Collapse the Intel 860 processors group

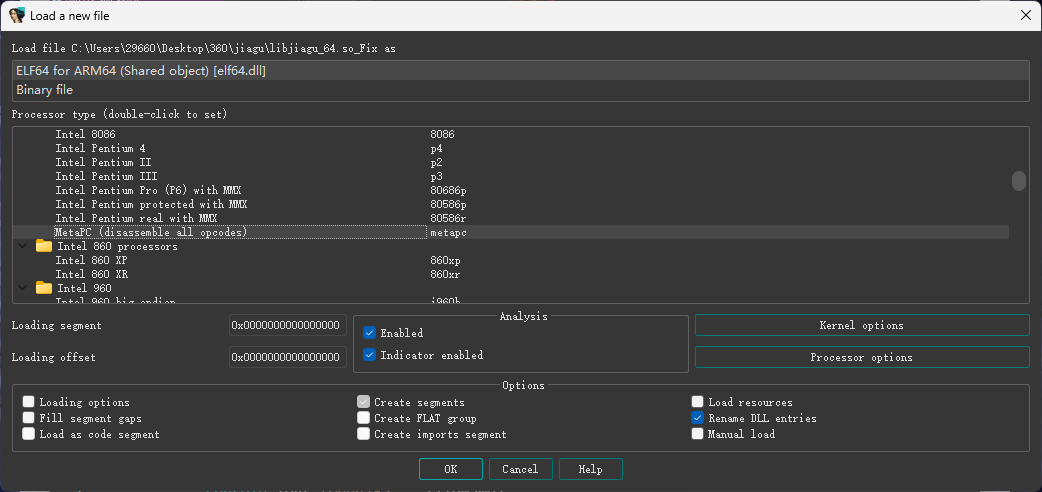point(22,246)
